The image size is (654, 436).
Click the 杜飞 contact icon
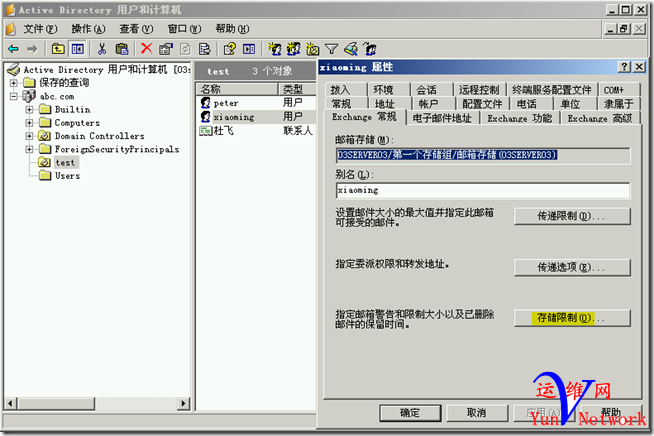(x=206, y=131)
